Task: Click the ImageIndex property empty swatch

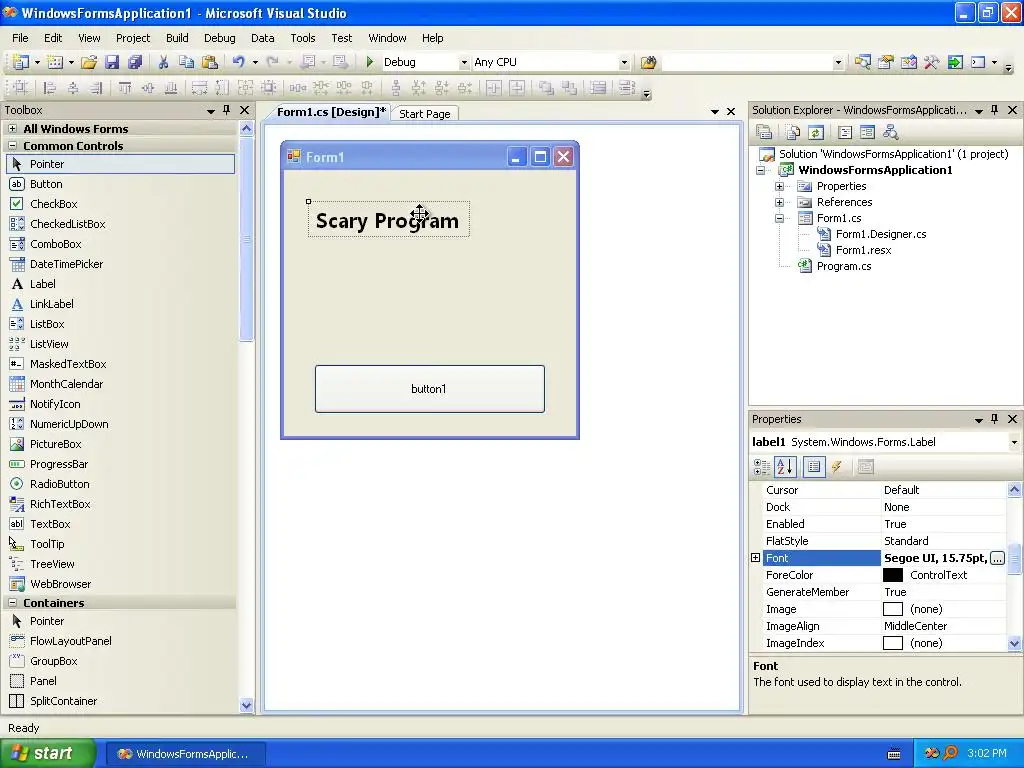Action: pos(893,643)
